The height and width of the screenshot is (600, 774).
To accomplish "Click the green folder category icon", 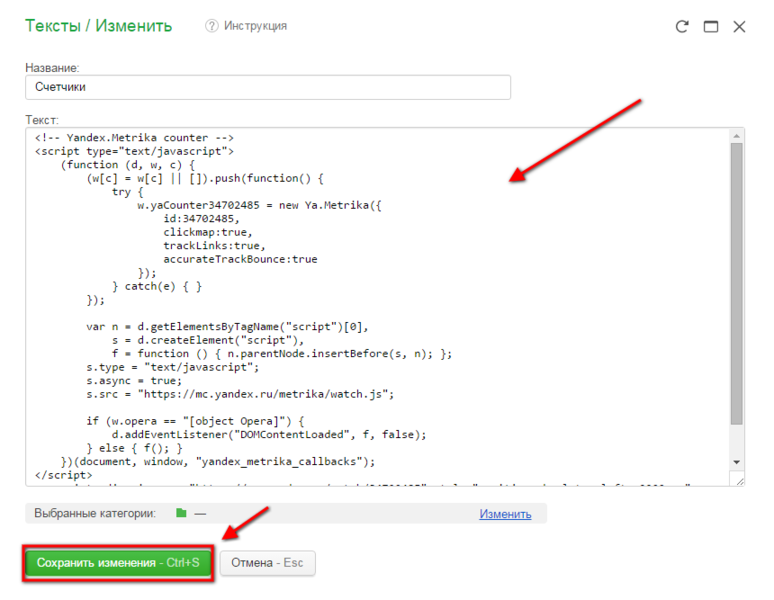I will pos(181,513).
